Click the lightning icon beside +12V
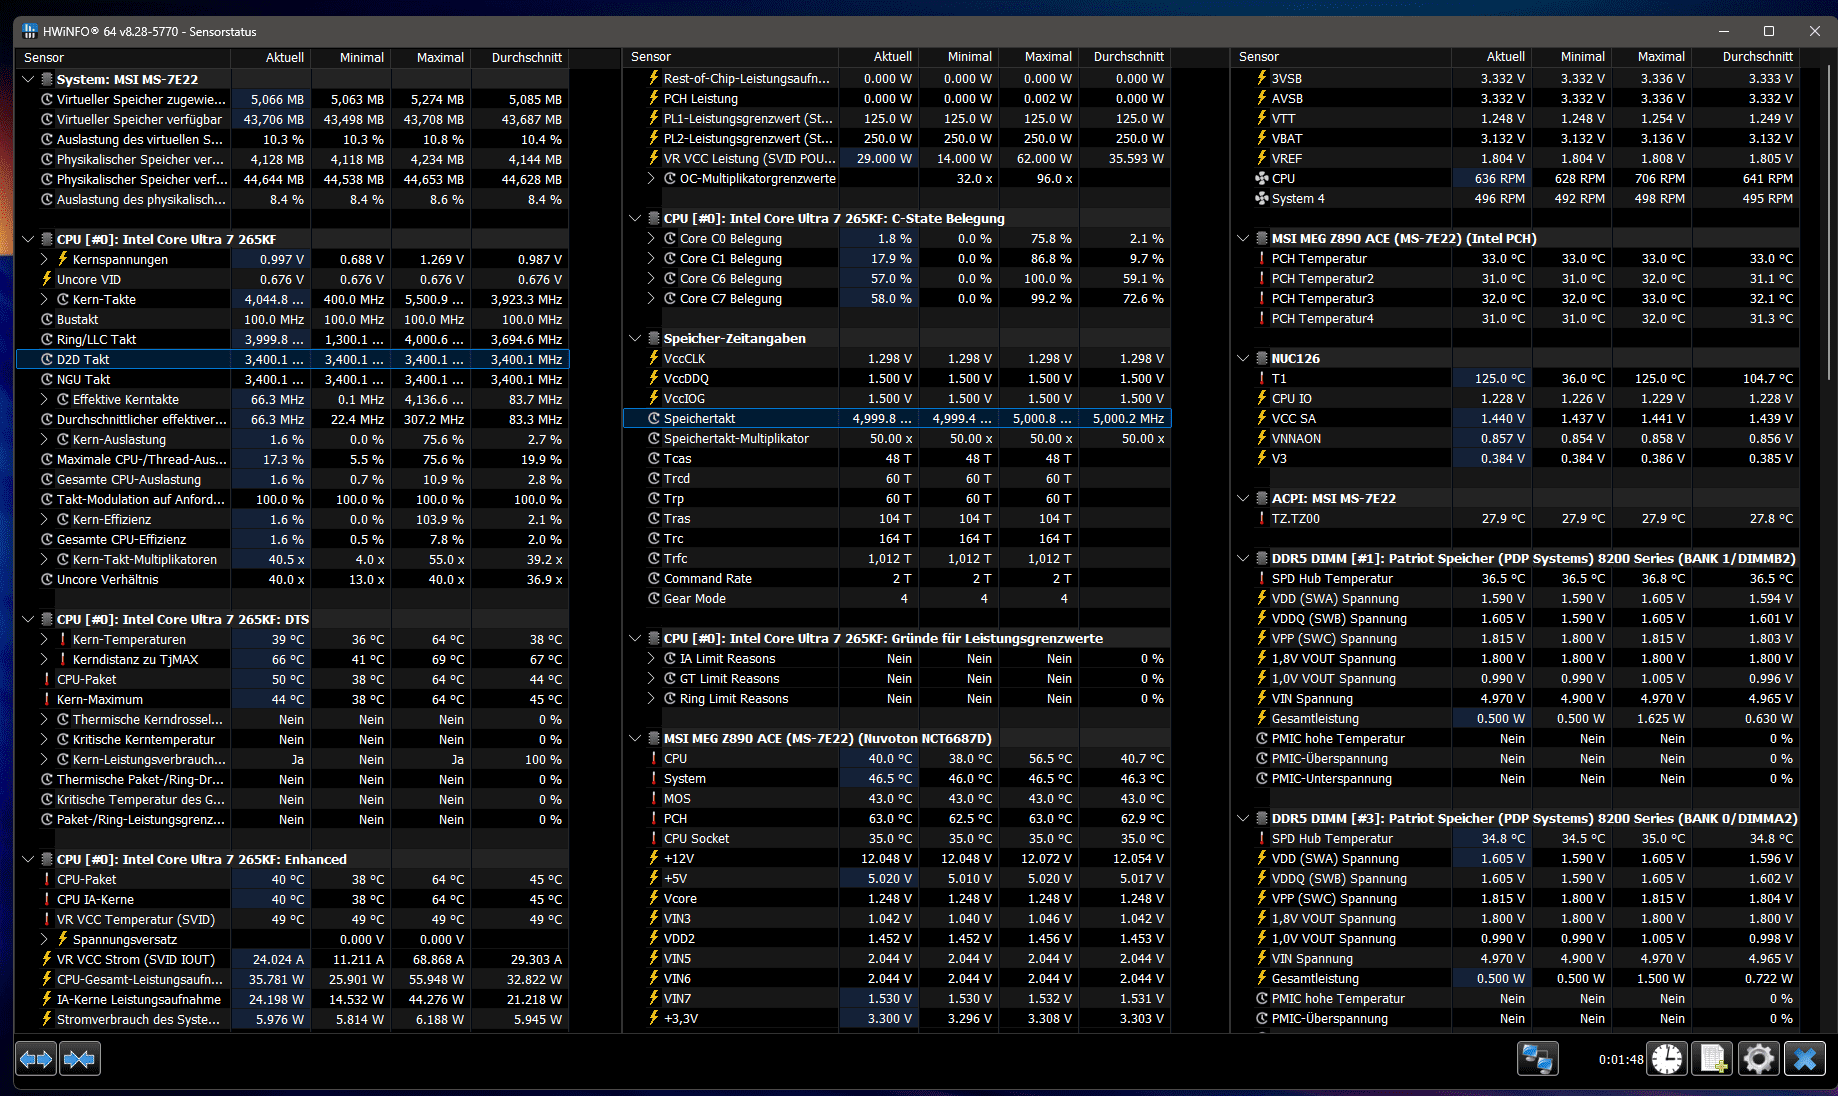This screenshot has height=1096, width=1838. point(654,858)
